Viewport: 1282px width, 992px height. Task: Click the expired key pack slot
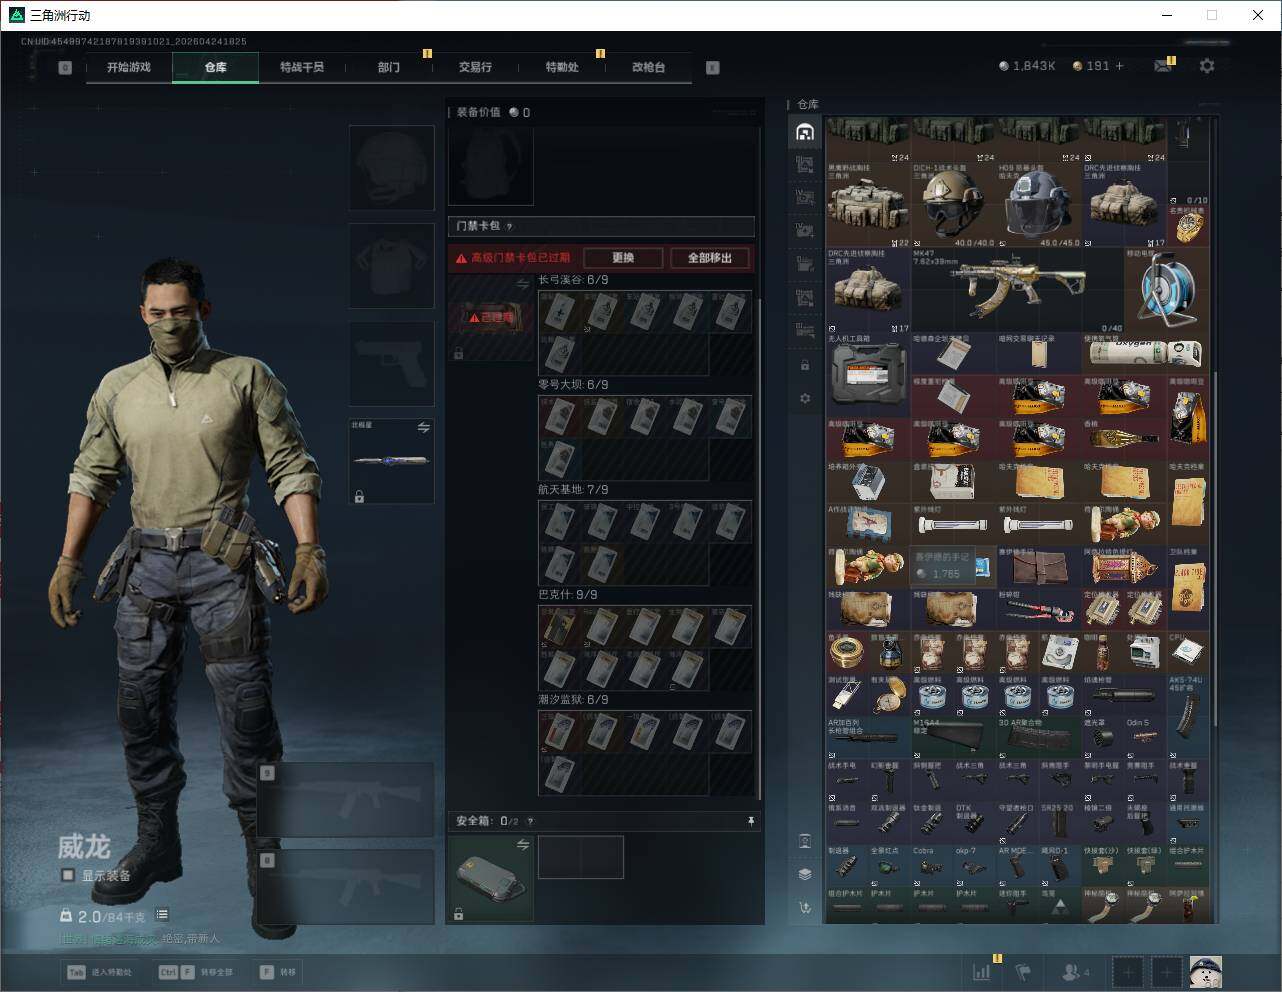pyautogui.click(x=490, y=318)
